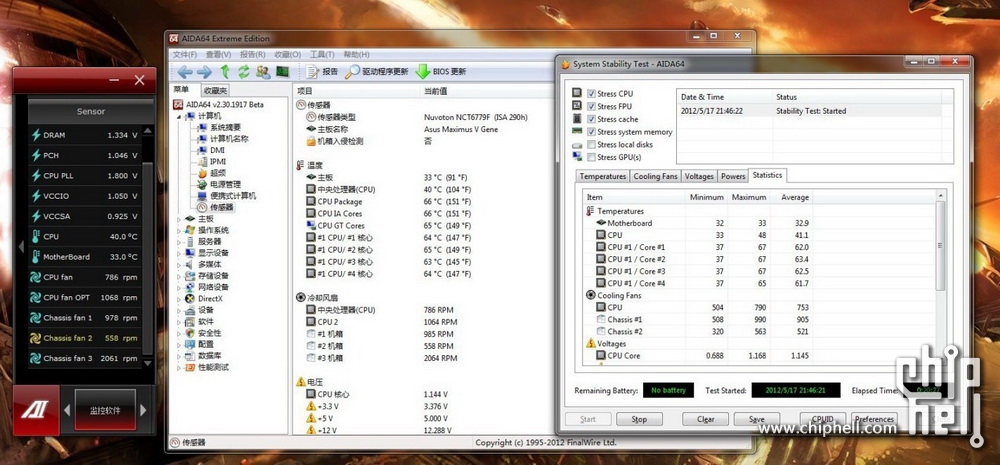Click Save button in Stability Test
The height and width of the screenshot is (465, 1000).
coord(757,420)
